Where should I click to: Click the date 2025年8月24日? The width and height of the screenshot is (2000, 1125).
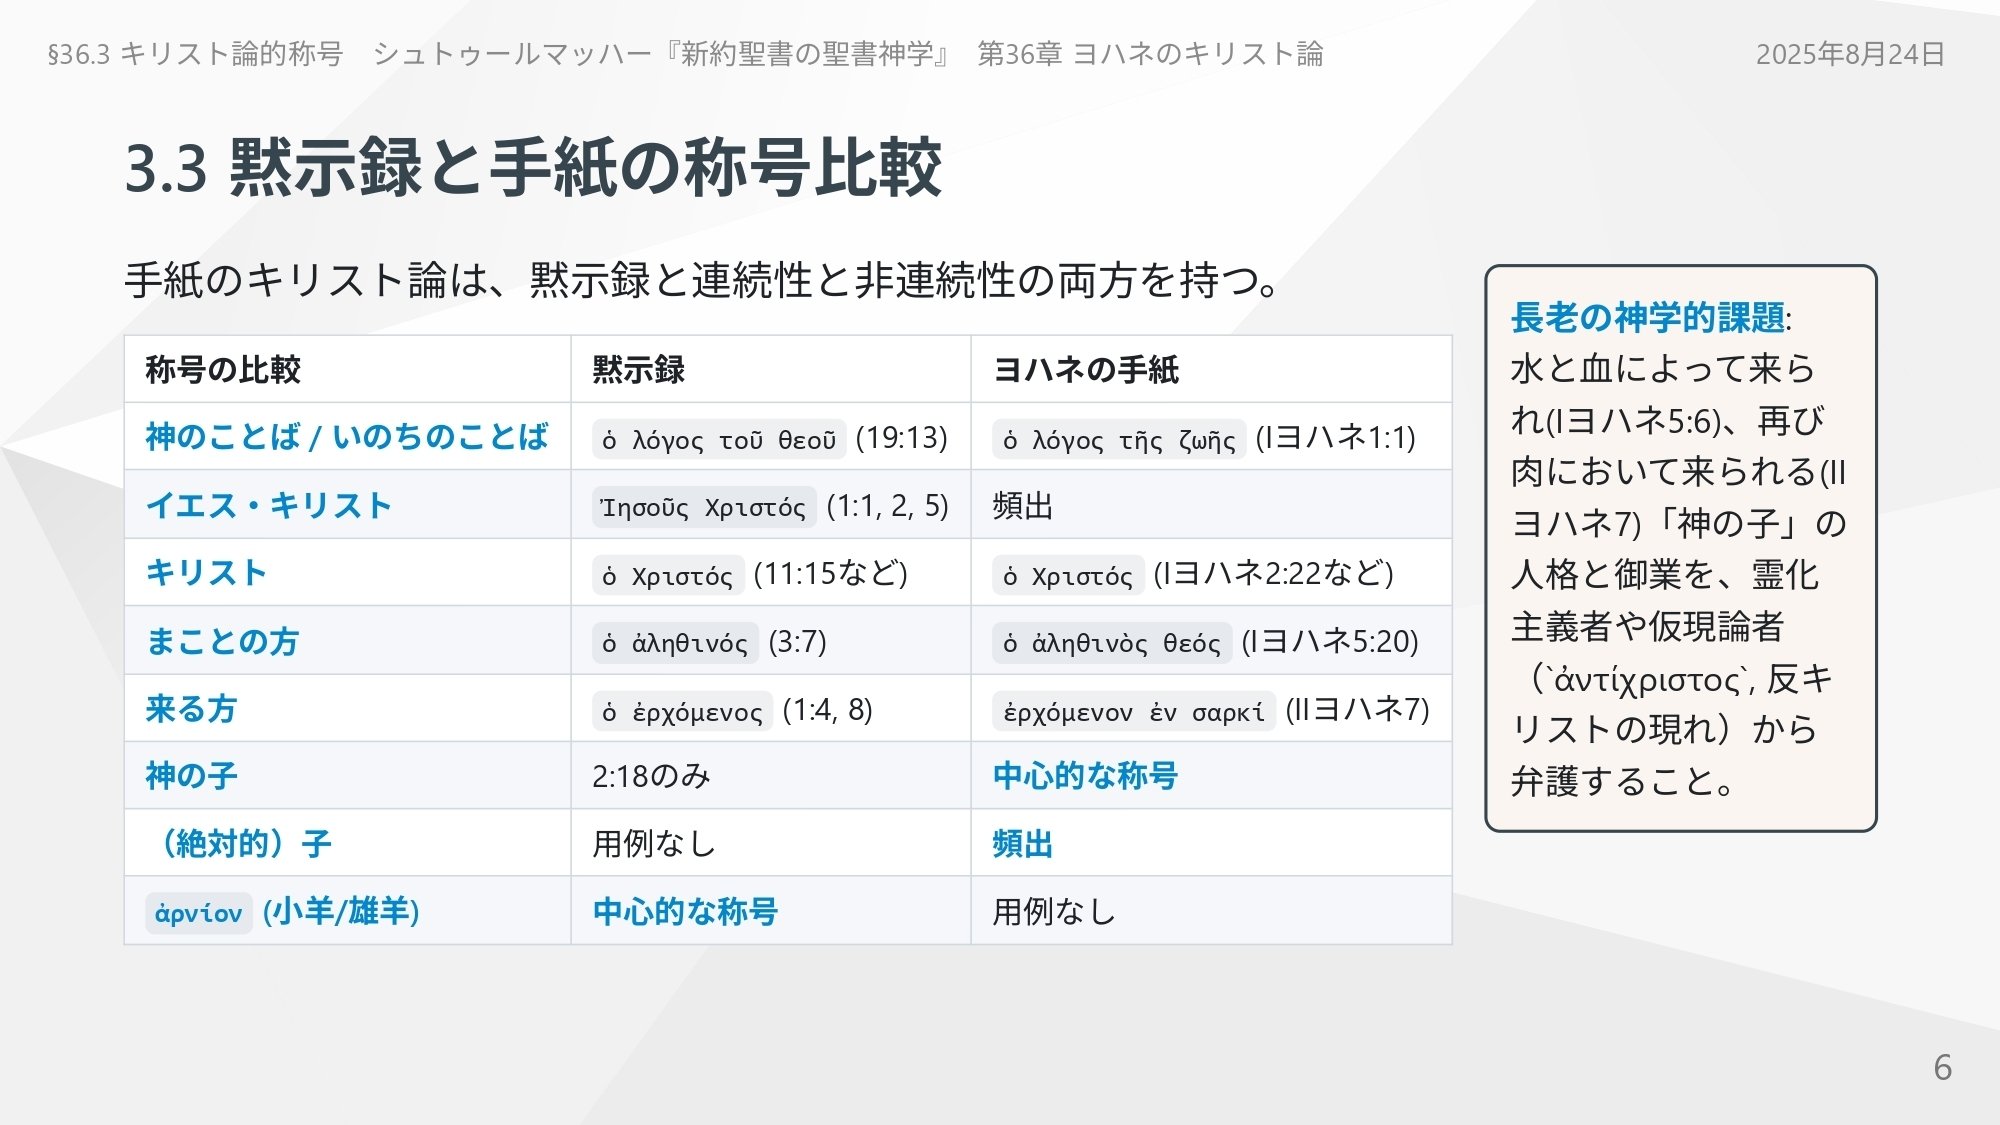1850,54
